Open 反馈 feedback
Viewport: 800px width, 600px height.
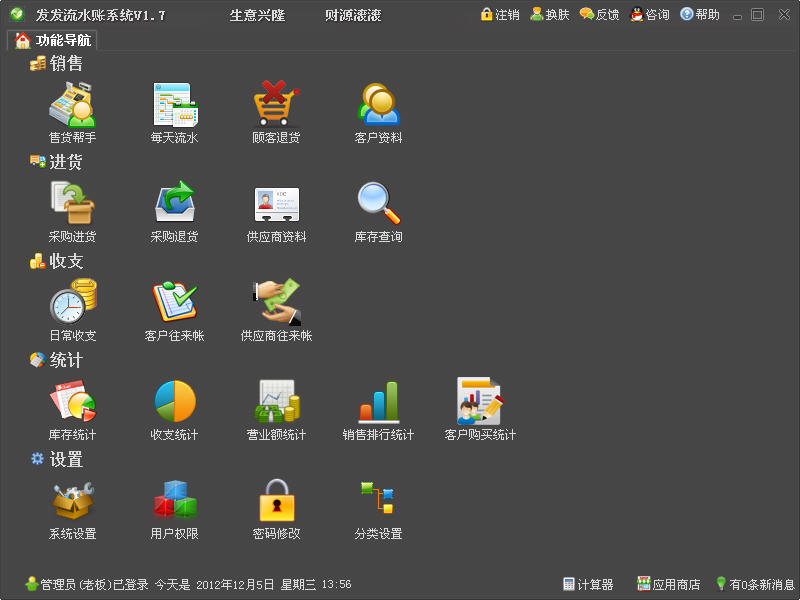599,14
